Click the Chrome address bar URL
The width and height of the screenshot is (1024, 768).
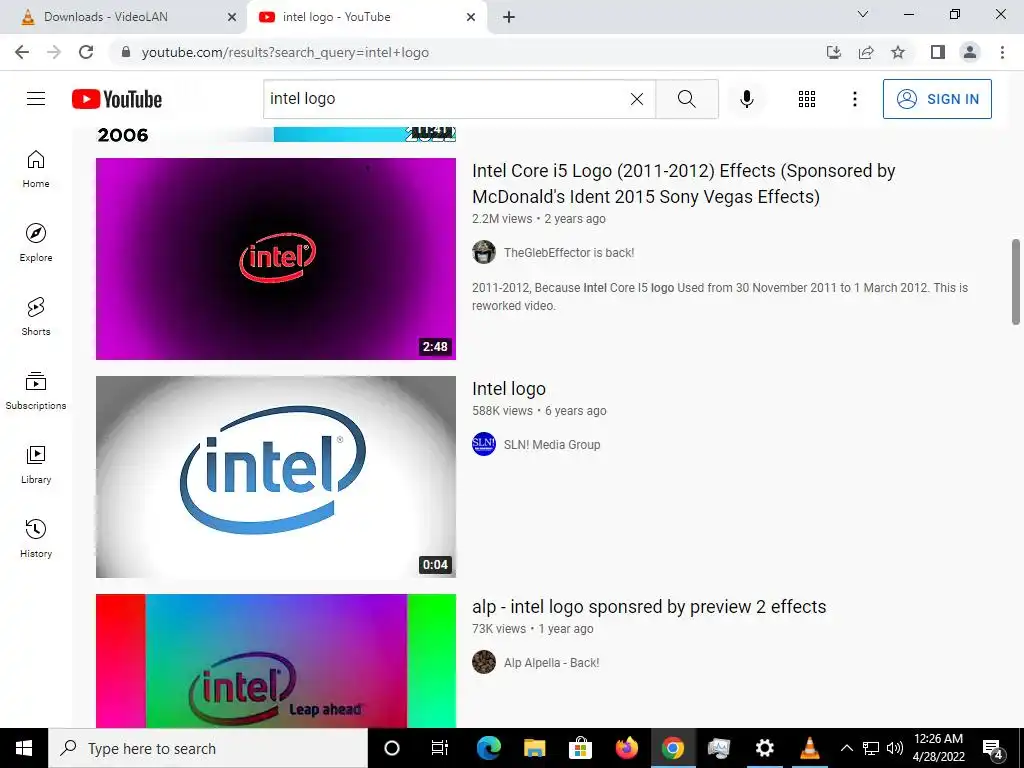(x=285, y=52)
